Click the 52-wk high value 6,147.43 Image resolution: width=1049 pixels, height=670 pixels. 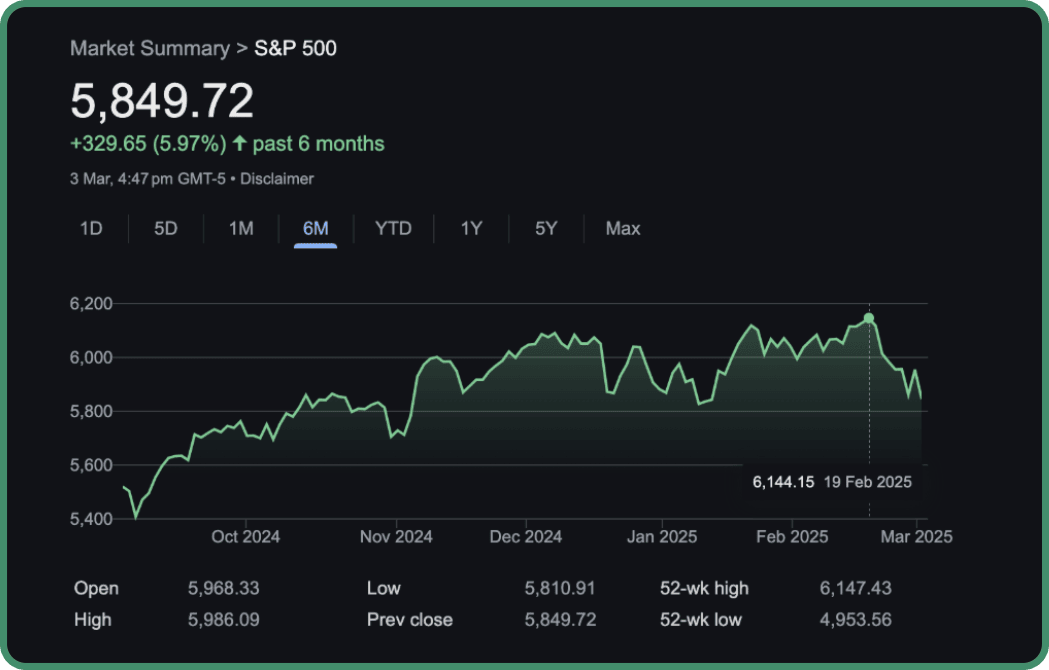tap(856, 588)
